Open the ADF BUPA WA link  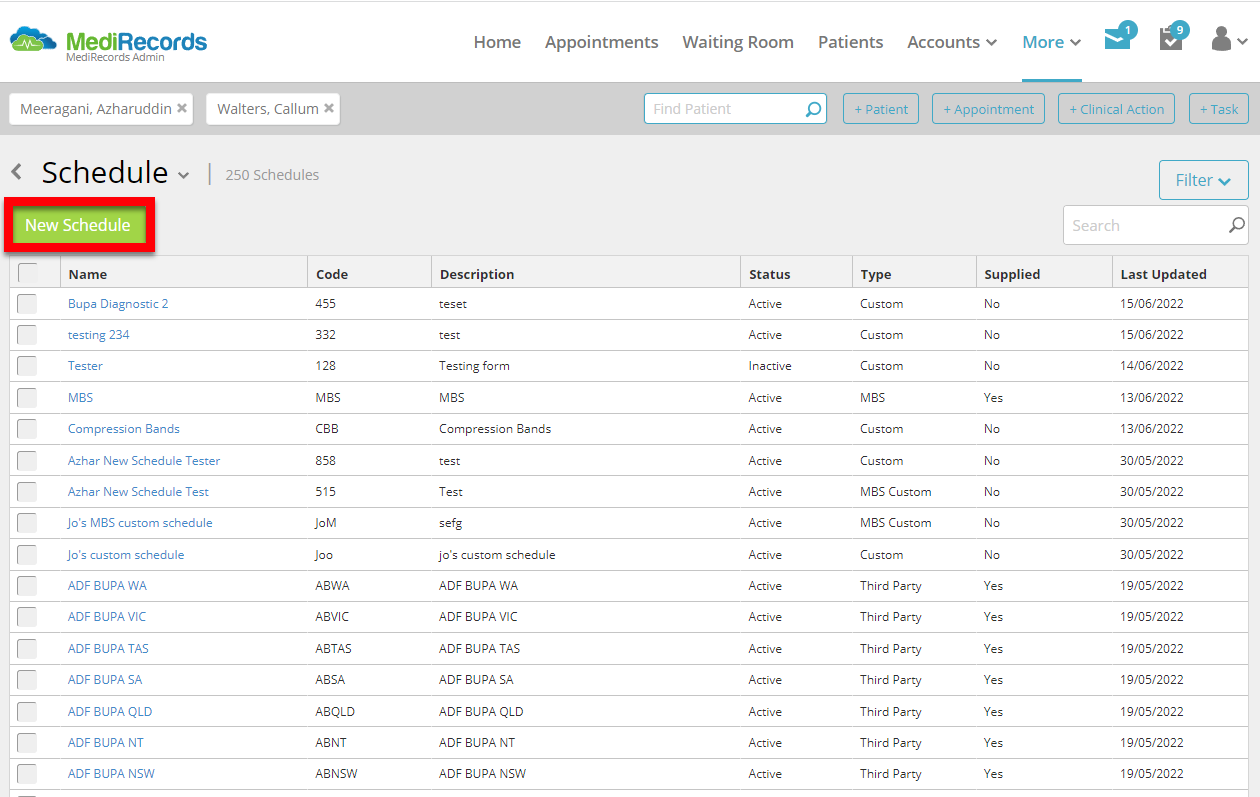pos(107,586)
